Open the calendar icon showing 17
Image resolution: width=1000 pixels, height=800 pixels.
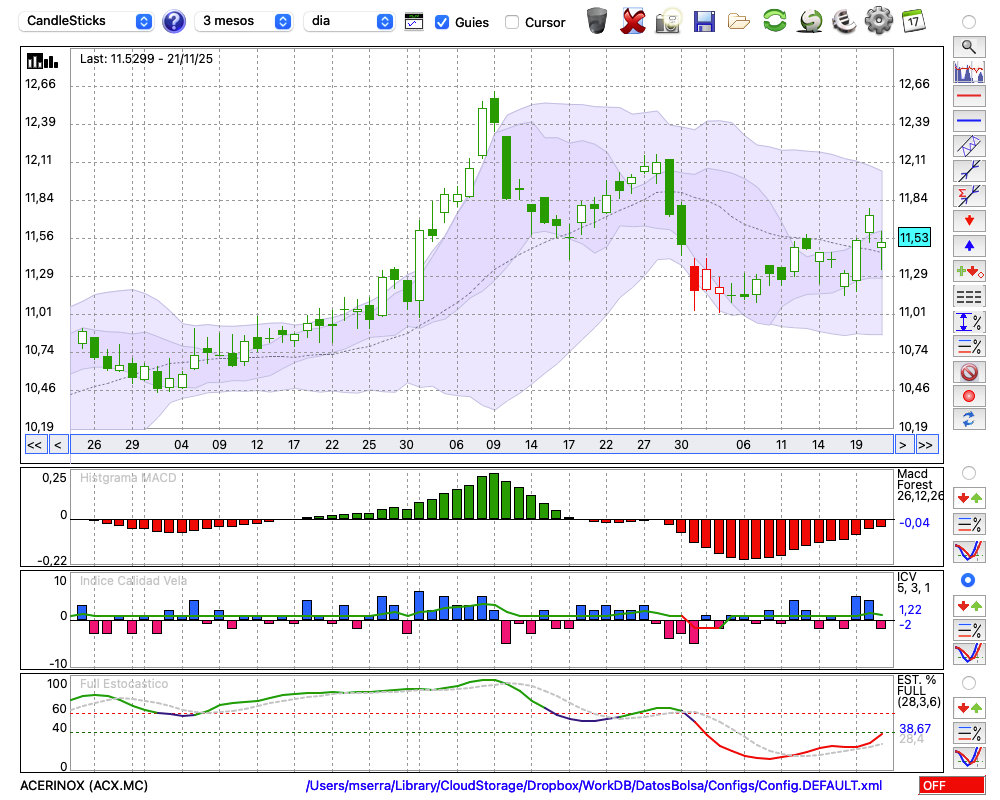913,21
